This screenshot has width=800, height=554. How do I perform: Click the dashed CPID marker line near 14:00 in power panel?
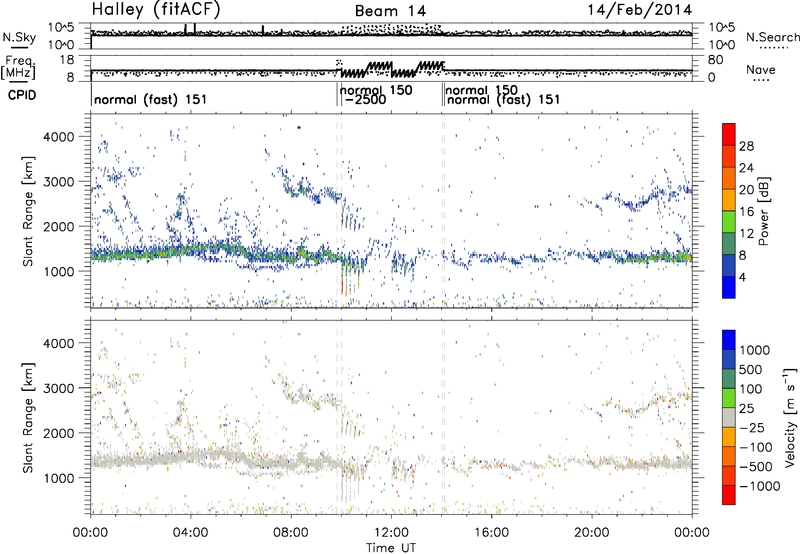443,211
